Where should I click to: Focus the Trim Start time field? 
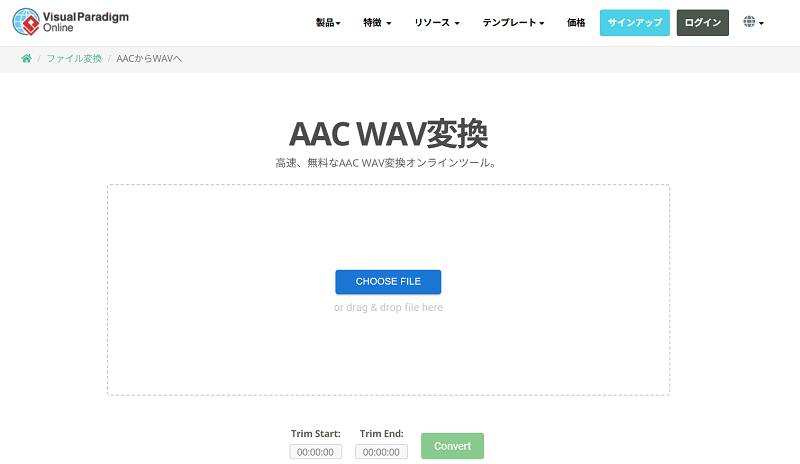[x=316, y=452]
